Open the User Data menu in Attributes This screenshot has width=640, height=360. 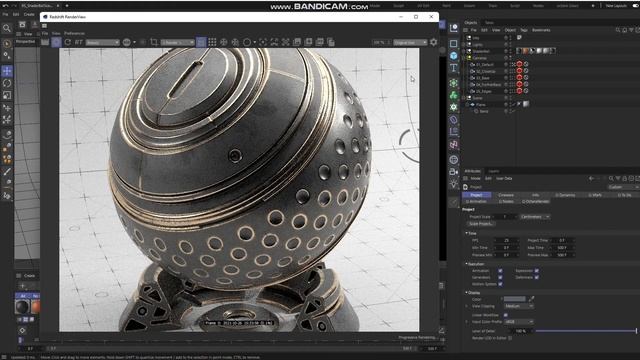(x=504, y=178)
